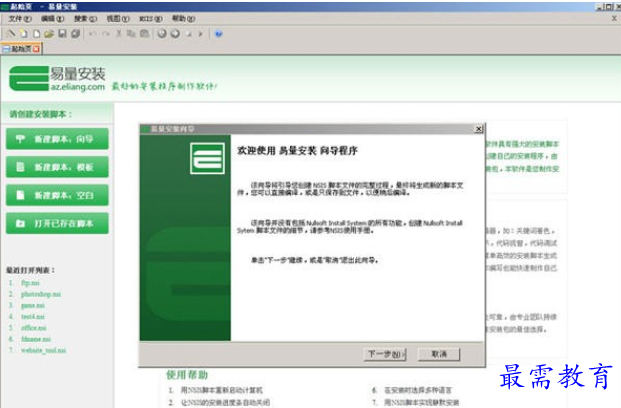Click 新建脚本: 模板 green button
This screenshot has height=408, width=621.
pos(57,167)
